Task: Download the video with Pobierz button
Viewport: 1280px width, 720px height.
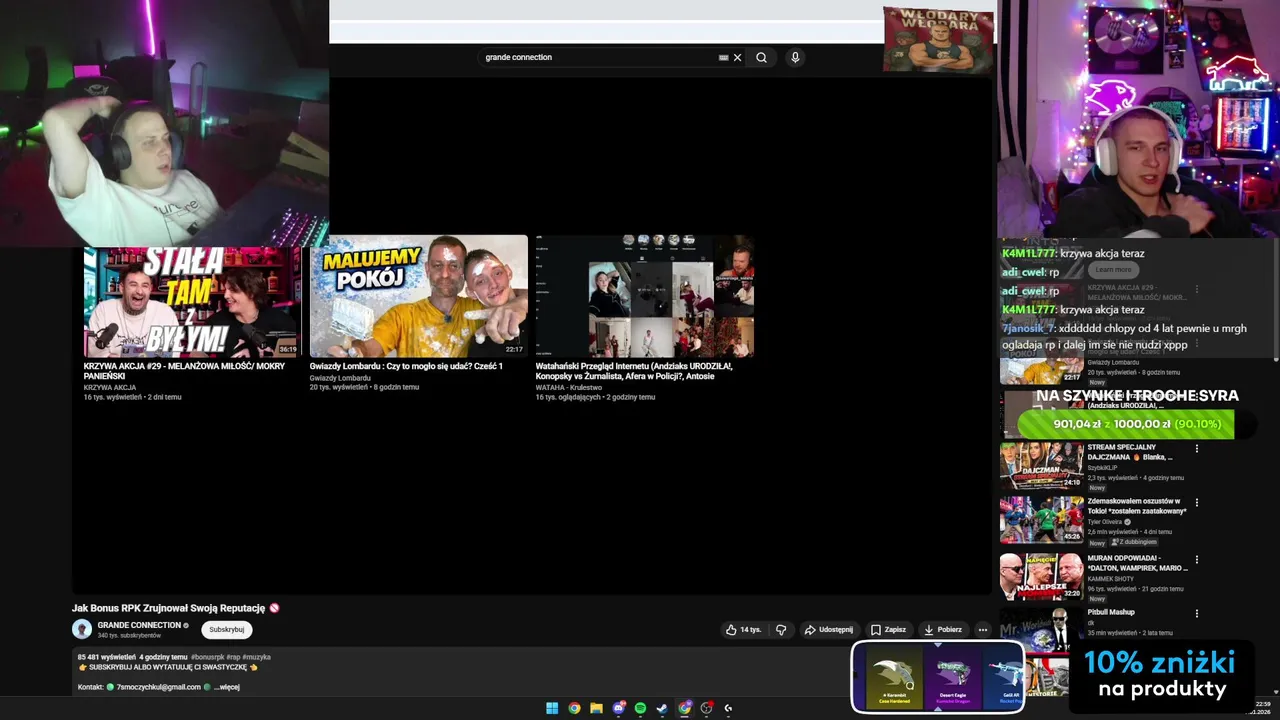Action: click(x=943, y=630)
